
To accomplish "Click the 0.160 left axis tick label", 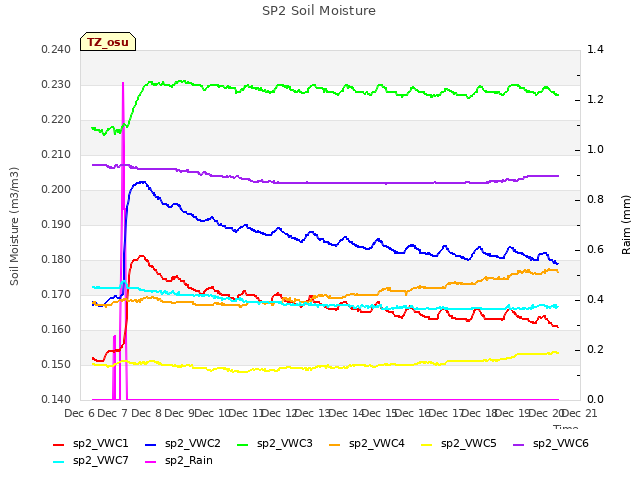I will [56, 330].
